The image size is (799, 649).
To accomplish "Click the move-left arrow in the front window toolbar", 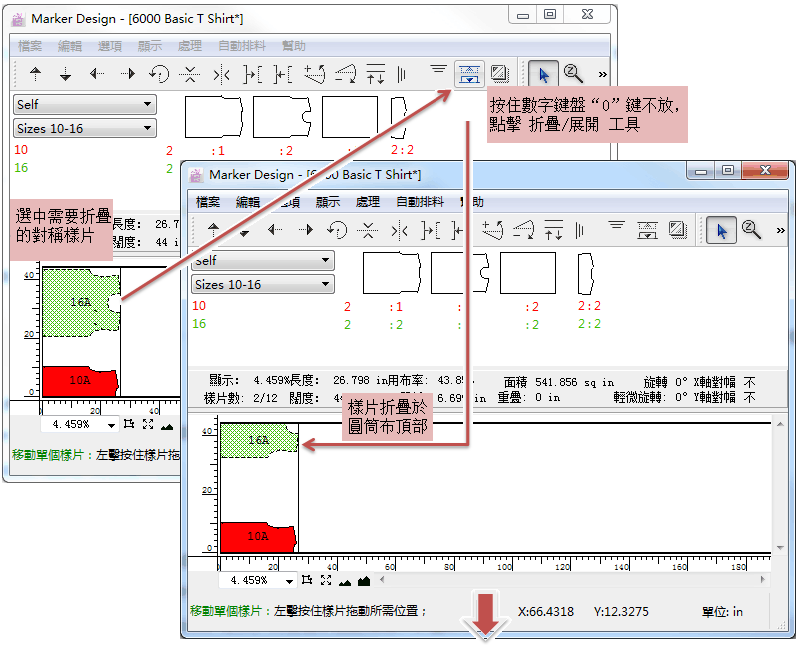I will (275, 230).
